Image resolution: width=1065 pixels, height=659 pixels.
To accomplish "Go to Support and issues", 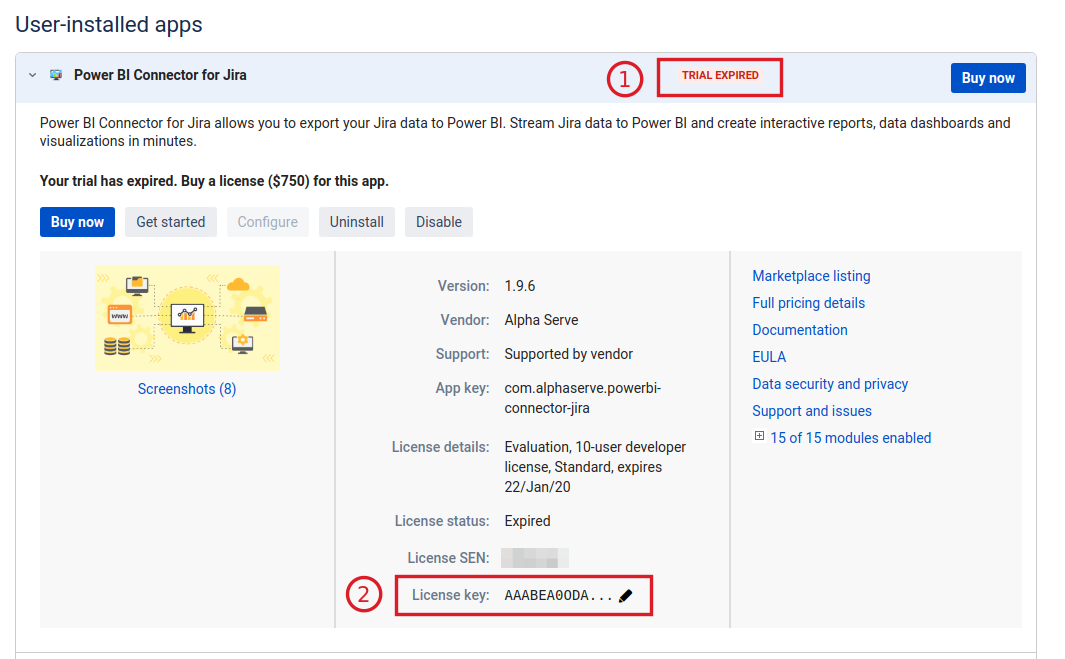I will coord(811,411).
